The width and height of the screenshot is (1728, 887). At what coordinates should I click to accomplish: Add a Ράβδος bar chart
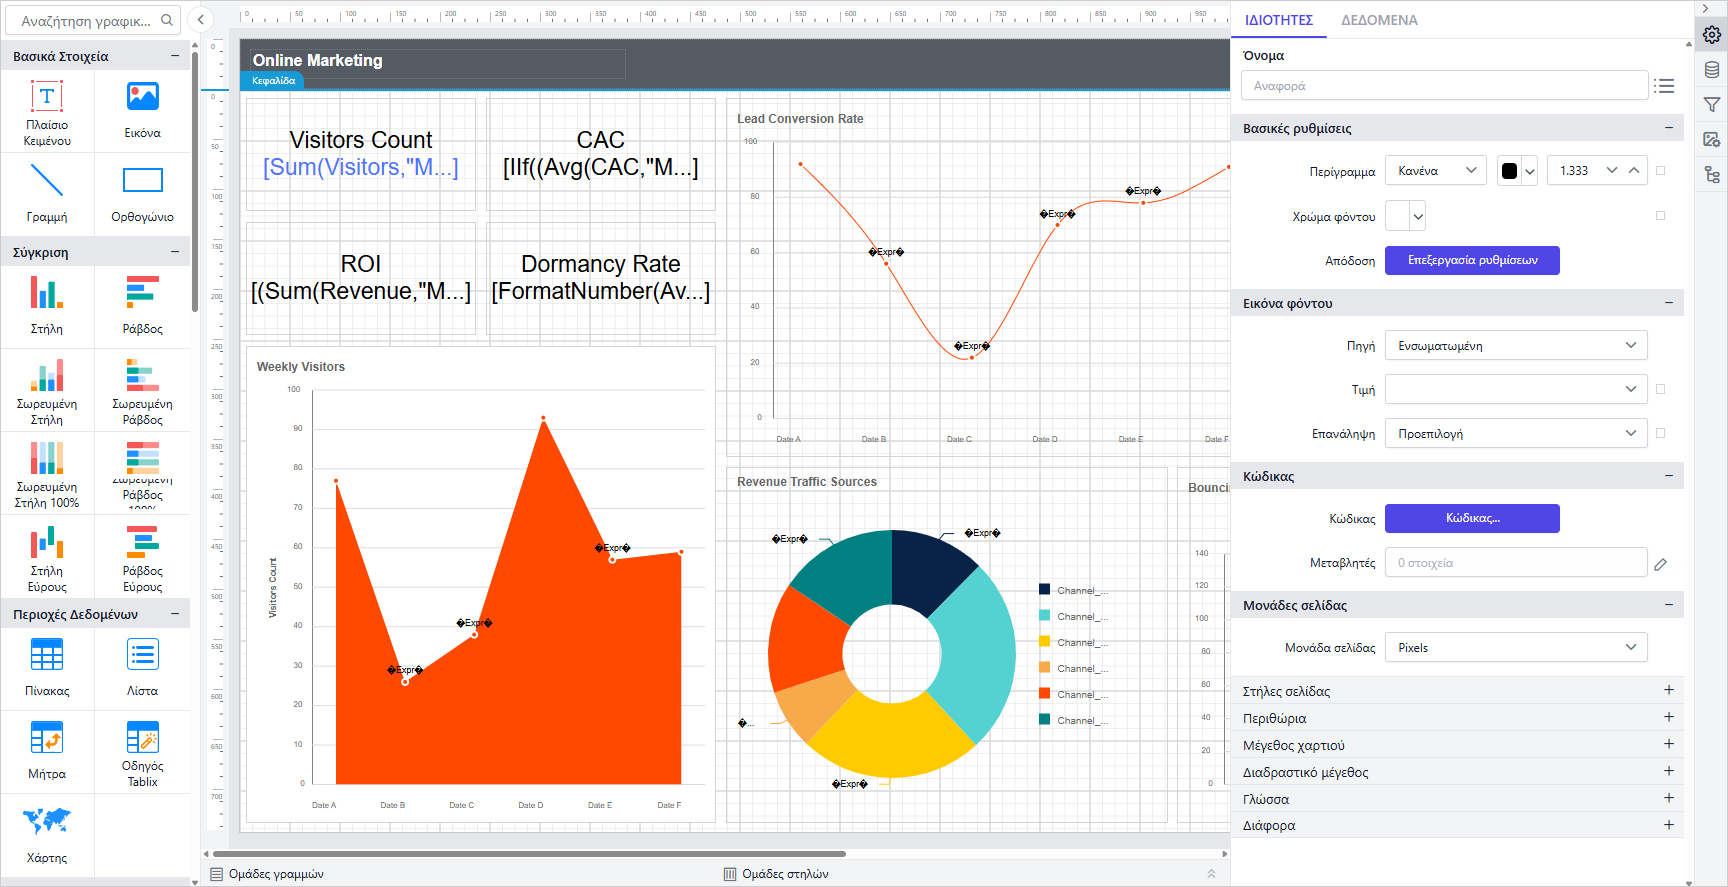click(x=143, y=306)
